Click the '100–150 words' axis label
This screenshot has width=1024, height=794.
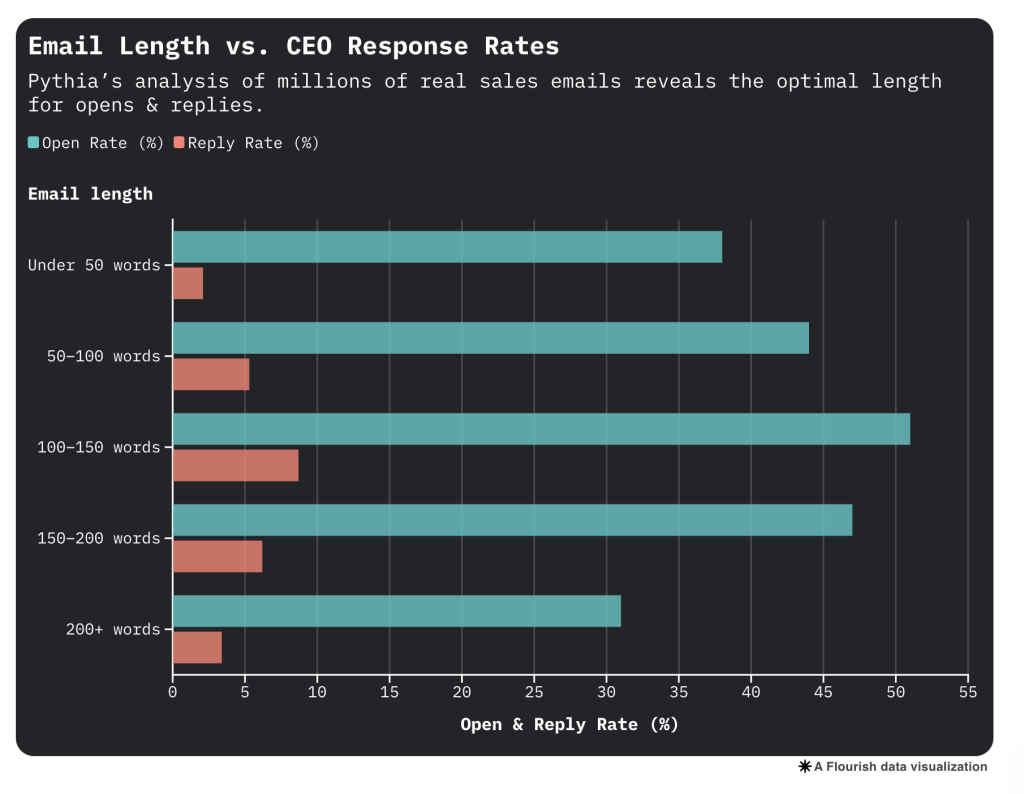(99, 447)
